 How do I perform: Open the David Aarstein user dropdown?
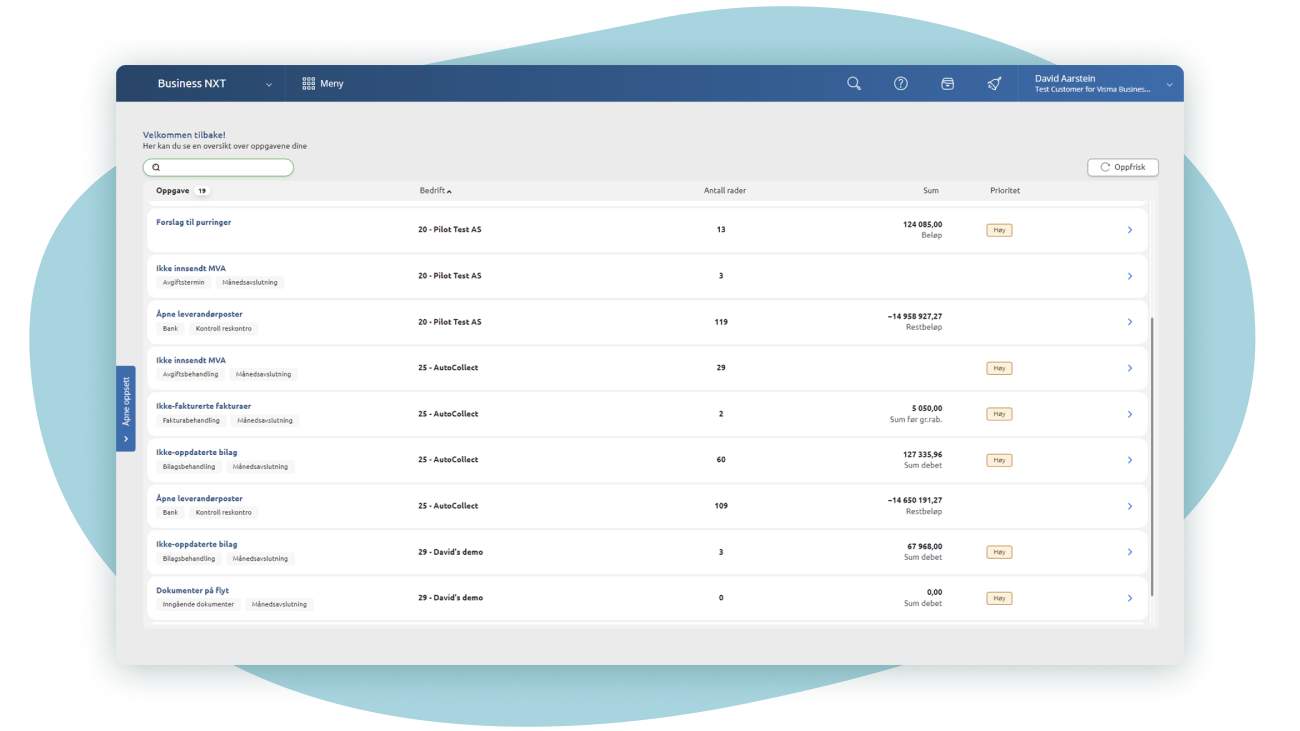tap(1100, 84)
